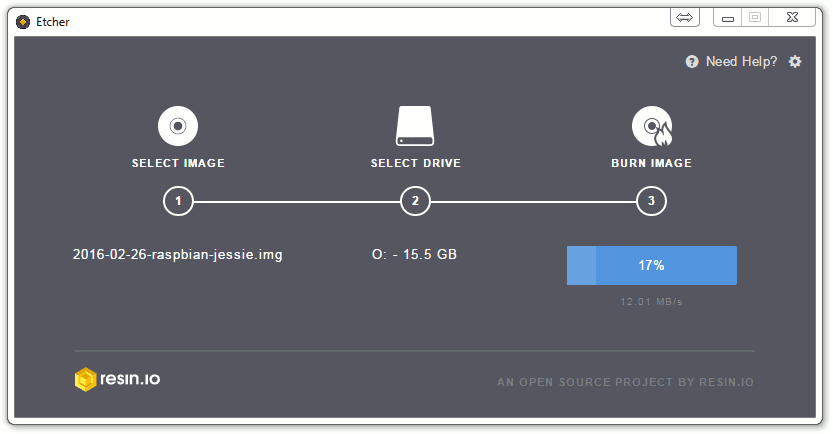
Task: Click the Select Drive disk icon
Action: pos(415,126)
